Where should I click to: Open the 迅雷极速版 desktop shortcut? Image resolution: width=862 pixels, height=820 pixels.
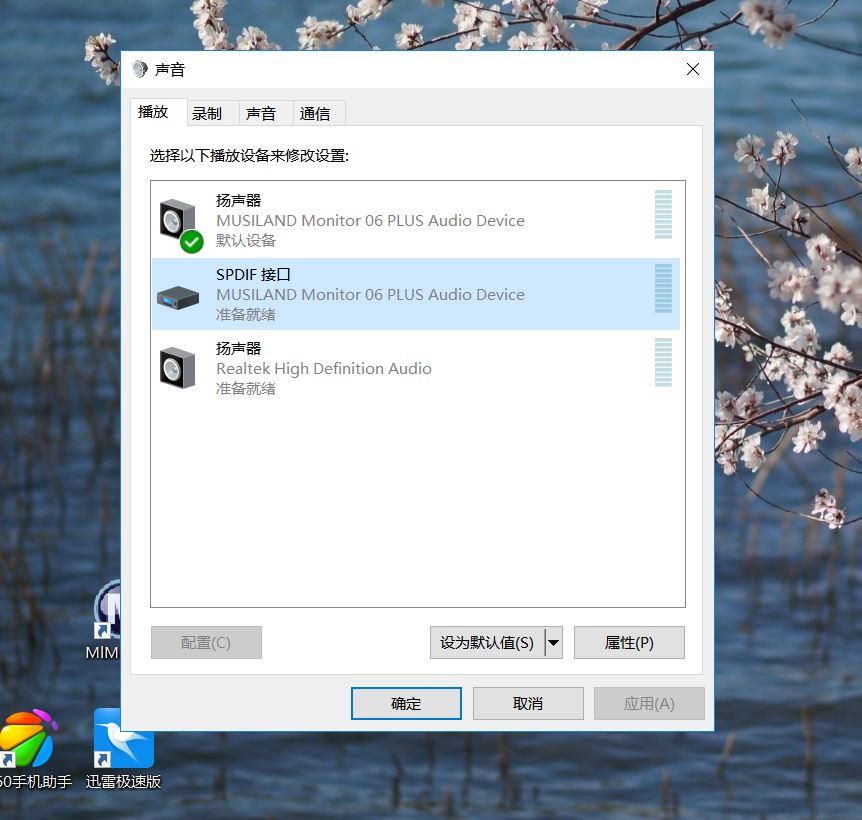pyautogui.click(x=123, y=739)
